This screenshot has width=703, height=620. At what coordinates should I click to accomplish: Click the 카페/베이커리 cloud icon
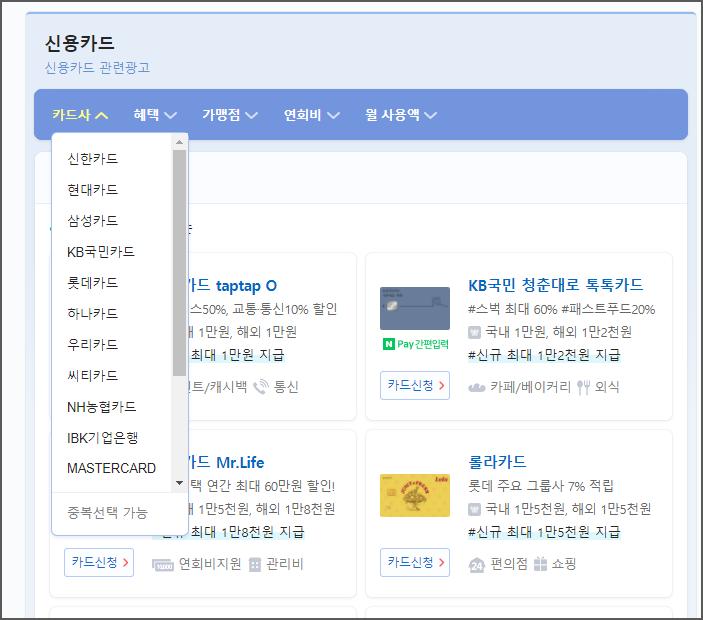[x=477, y=387]
